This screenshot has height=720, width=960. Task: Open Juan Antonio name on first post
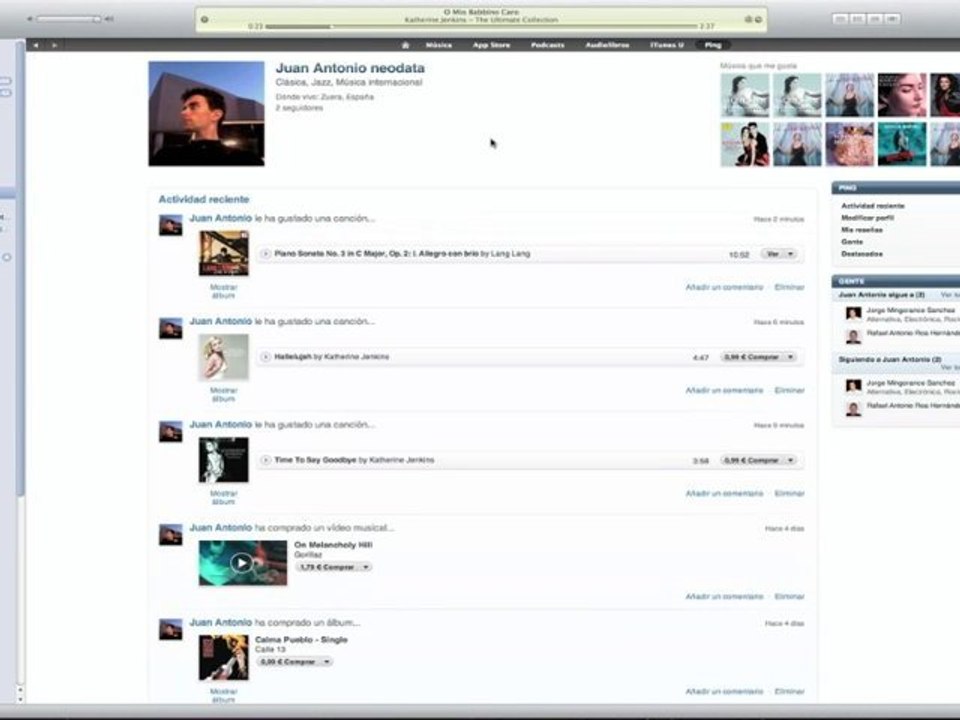coord(220,218)
